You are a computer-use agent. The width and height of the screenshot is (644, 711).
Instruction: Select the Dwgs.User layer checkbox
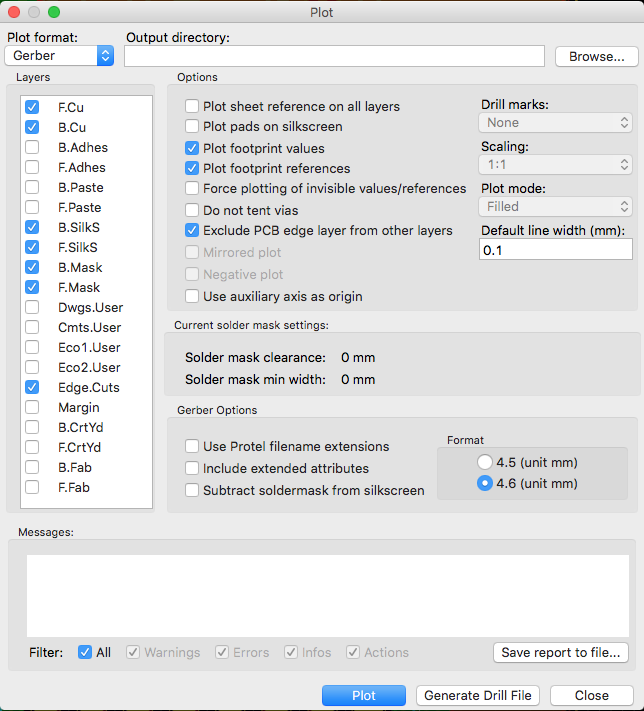(32, 307)
